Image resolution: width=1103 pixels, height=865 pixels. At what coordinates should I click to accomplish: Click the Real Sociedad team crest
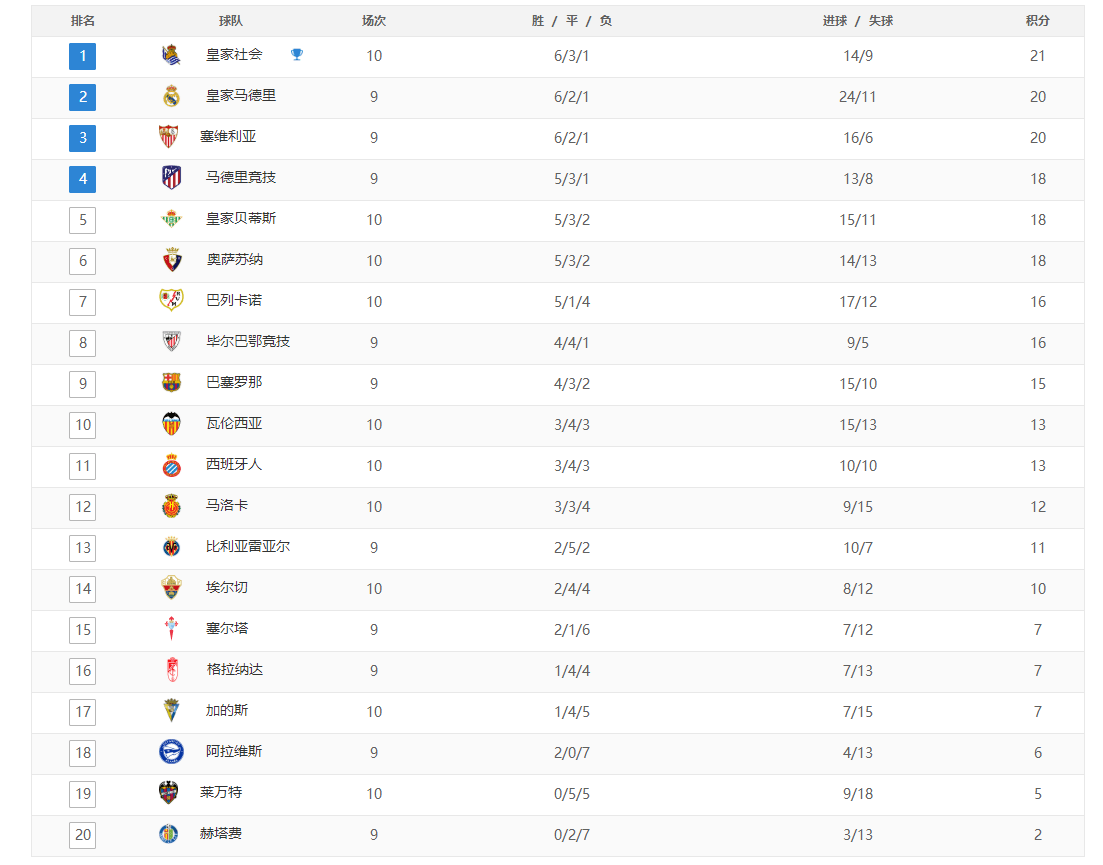pyautogui.click(x=171, y=55)
